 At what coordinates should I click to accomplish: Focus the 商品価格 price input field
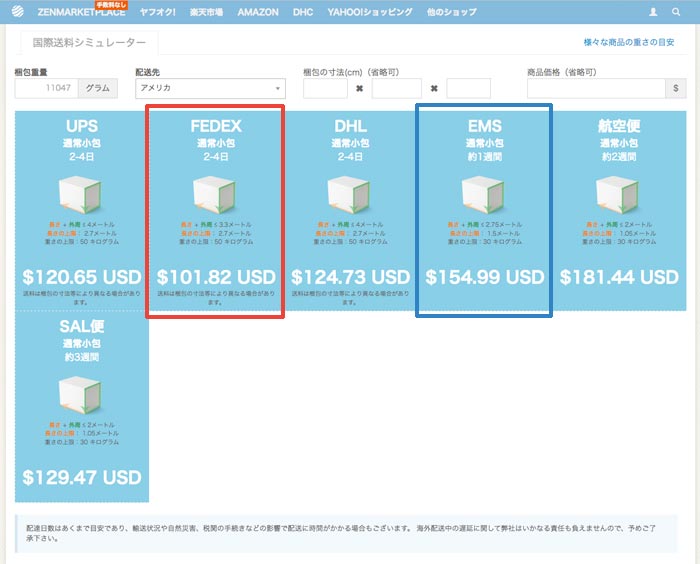click(x=596, y=88)
